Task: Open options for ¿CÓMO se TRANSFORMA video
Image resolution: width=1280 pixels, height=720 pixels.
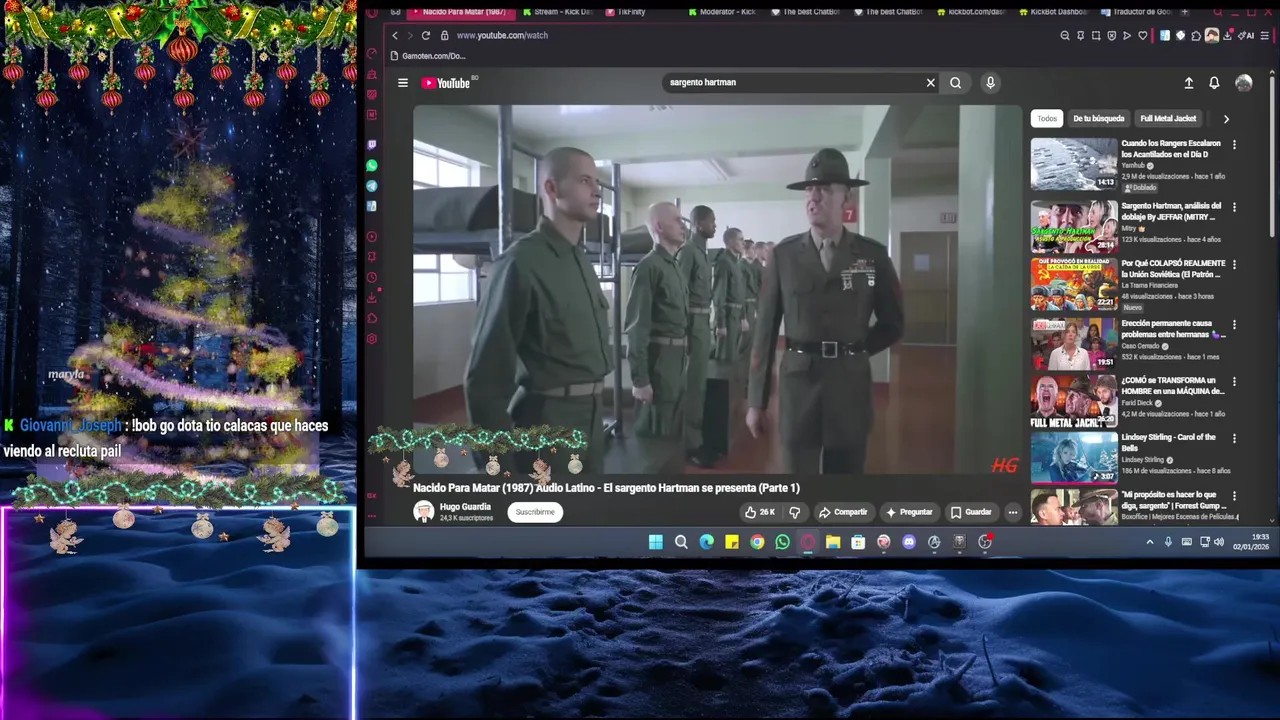Action: tap(1234, 381)
